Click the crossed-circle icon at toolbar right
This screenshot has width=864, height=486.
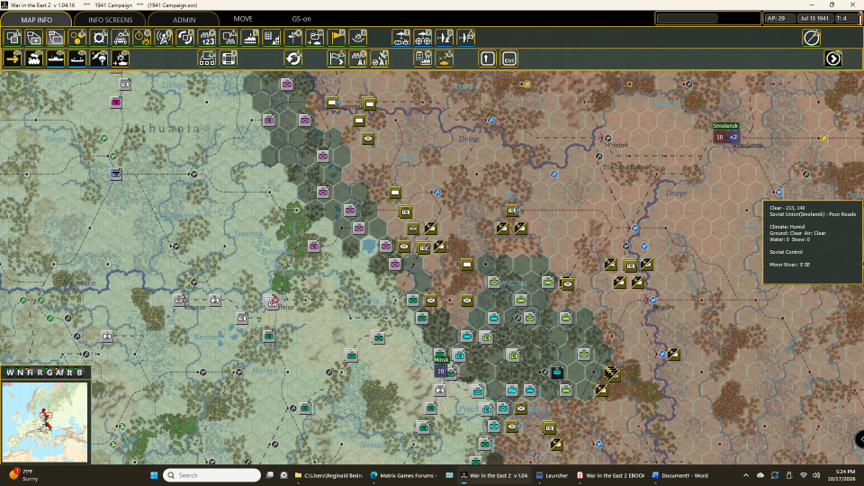[812, 38]
